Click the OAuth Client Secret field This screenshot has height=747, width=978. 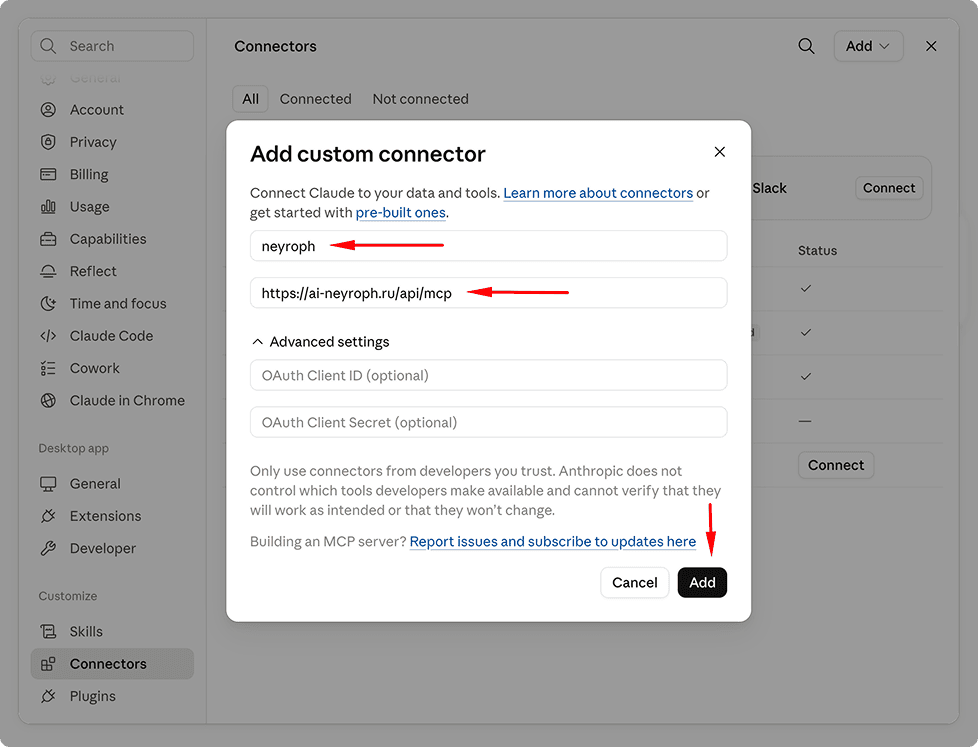point(488,423)
